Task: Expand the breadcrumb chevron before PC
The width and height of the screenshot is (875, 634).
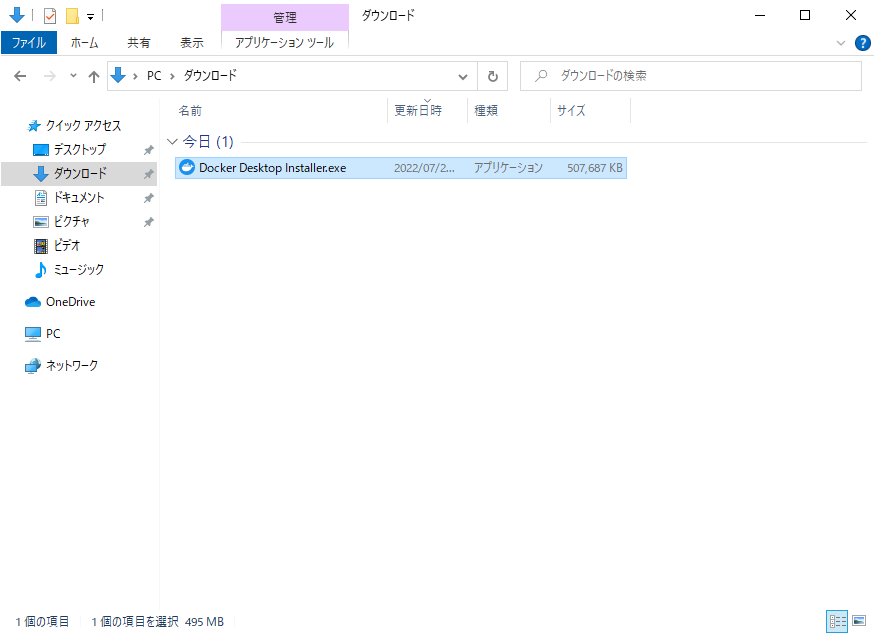Action: (135, 76)
